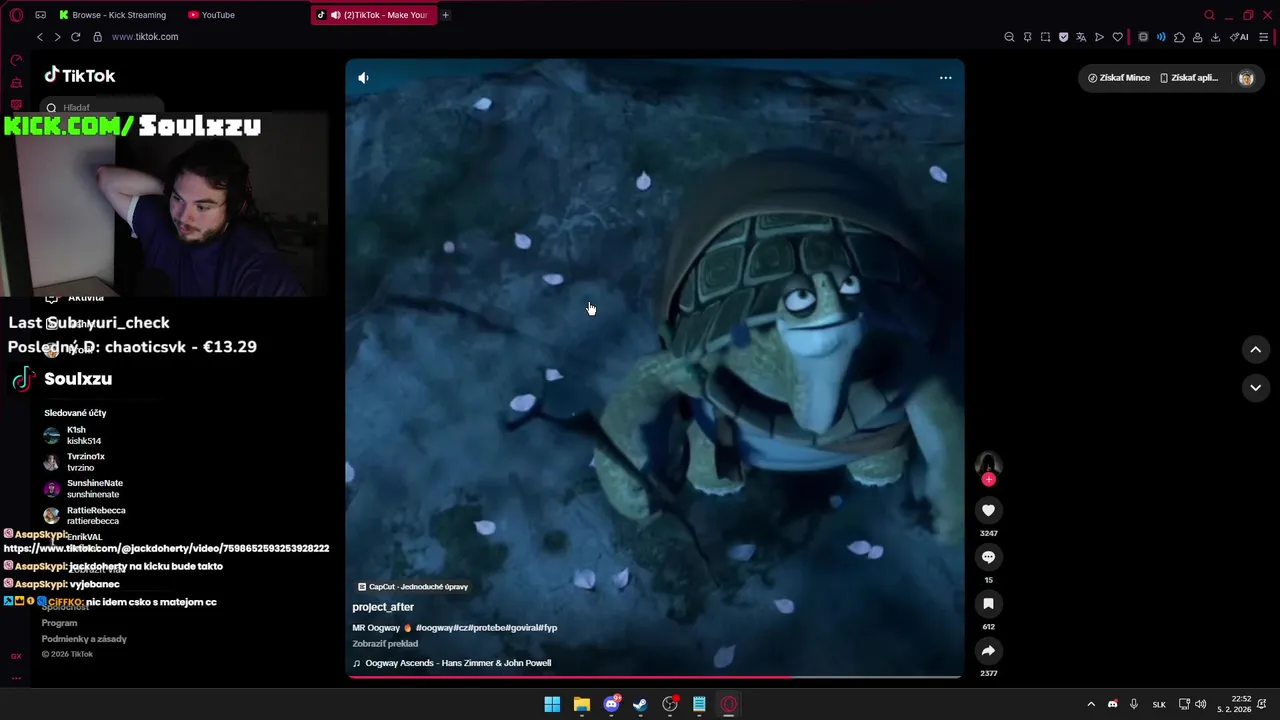This screenshot has height=720, width=1280.
Task: Share the video with the arrow icon
Action: 988,651
